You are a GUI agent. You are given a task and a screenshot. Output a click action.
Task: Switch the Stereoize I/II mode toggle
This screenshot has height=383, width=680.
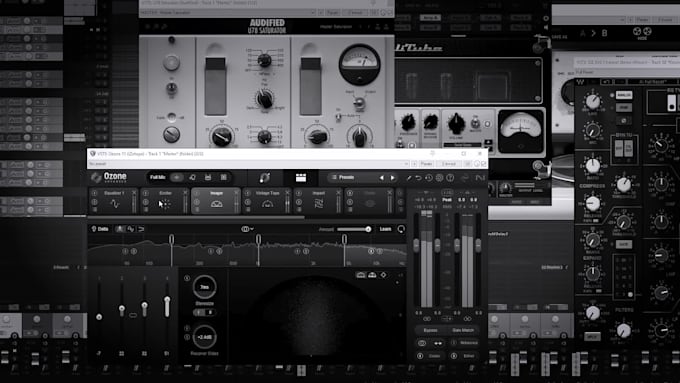coord(204,312)
